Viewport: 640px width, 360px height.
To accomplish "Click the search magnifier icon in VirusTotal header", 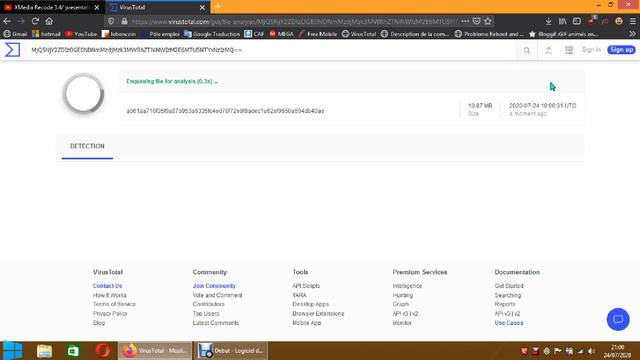I will click(527, 50).
